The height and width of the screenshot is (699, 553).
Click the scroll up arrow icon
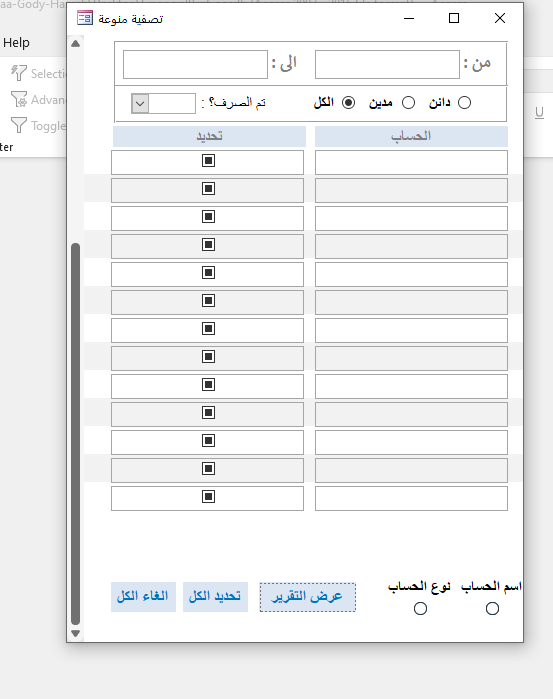tap(75, 44)
